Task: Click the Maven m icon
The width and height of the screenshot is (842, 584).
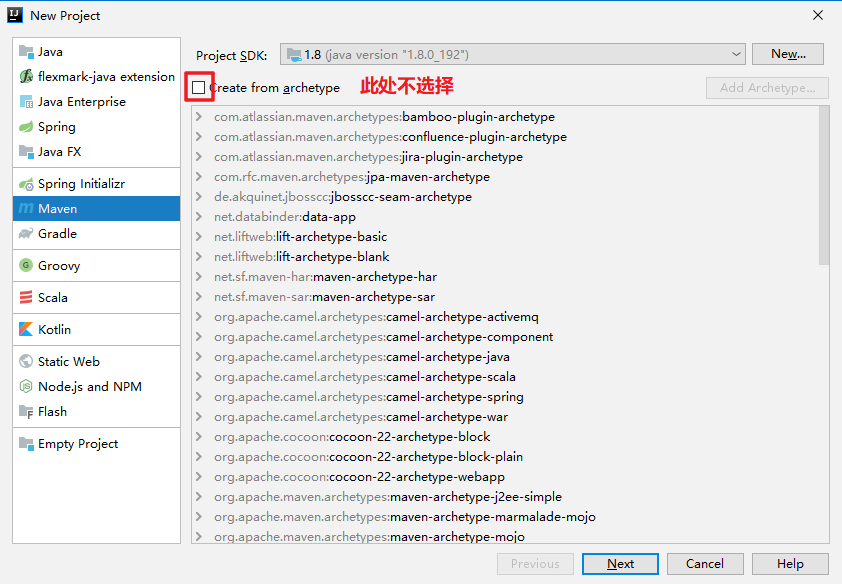Action: point(26,208)
